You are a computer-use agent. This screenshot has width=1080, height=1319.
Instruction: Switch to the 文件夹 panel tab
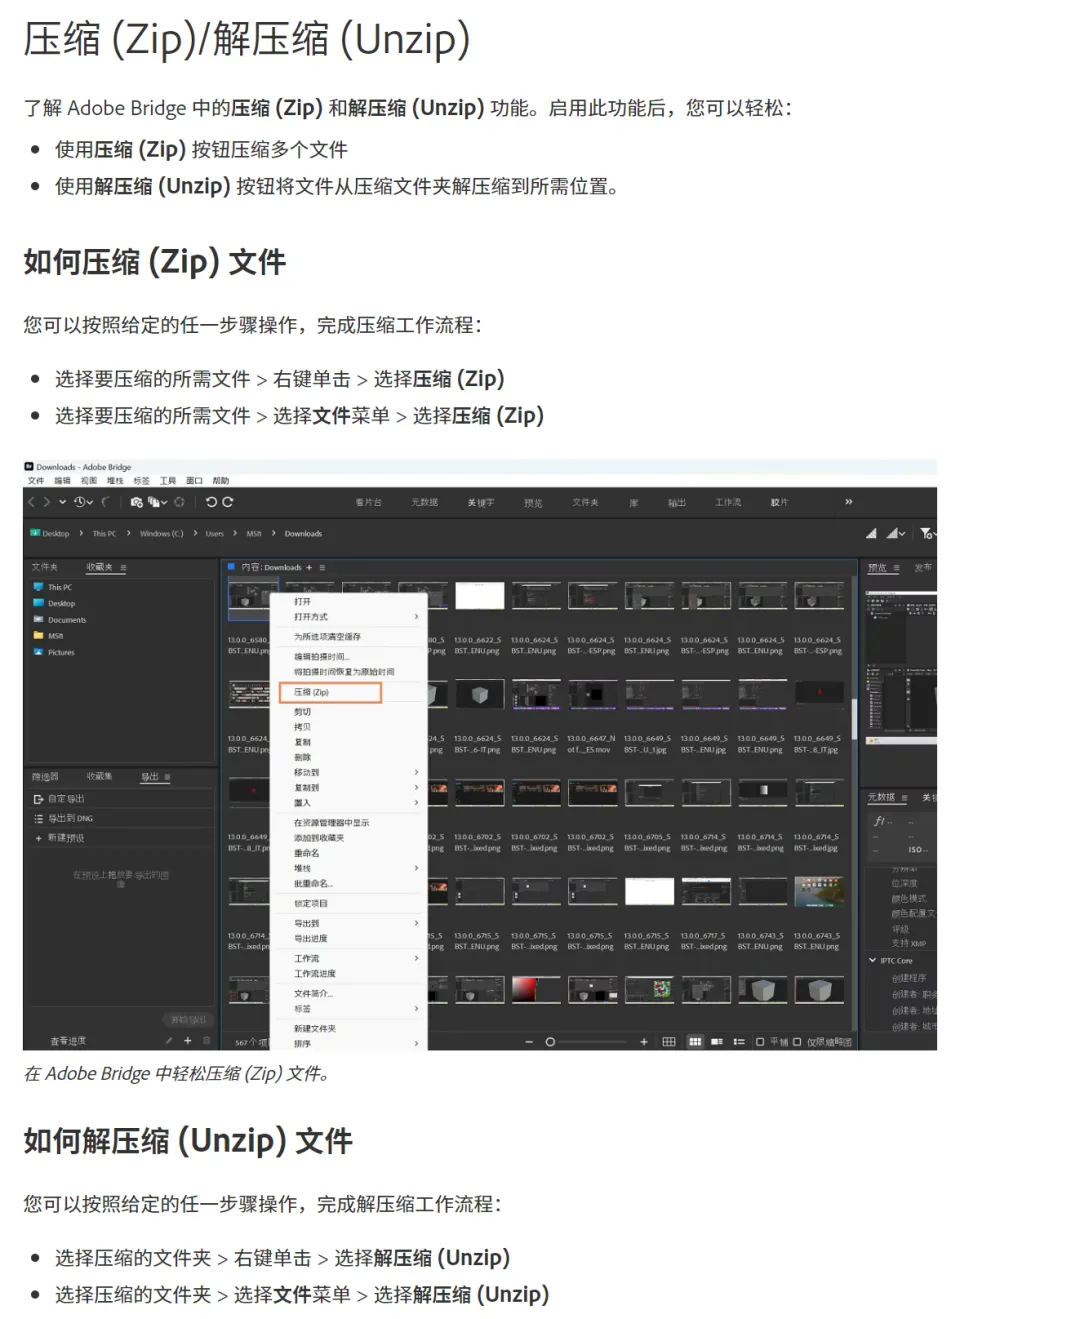click(44, 567)
